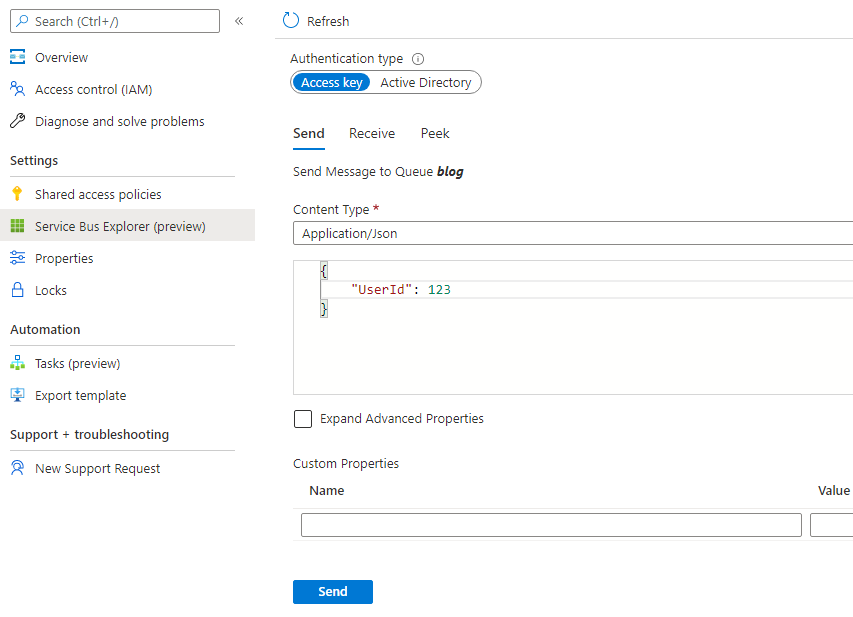Open Tasks (preview) via its icon

coord(17,363)
